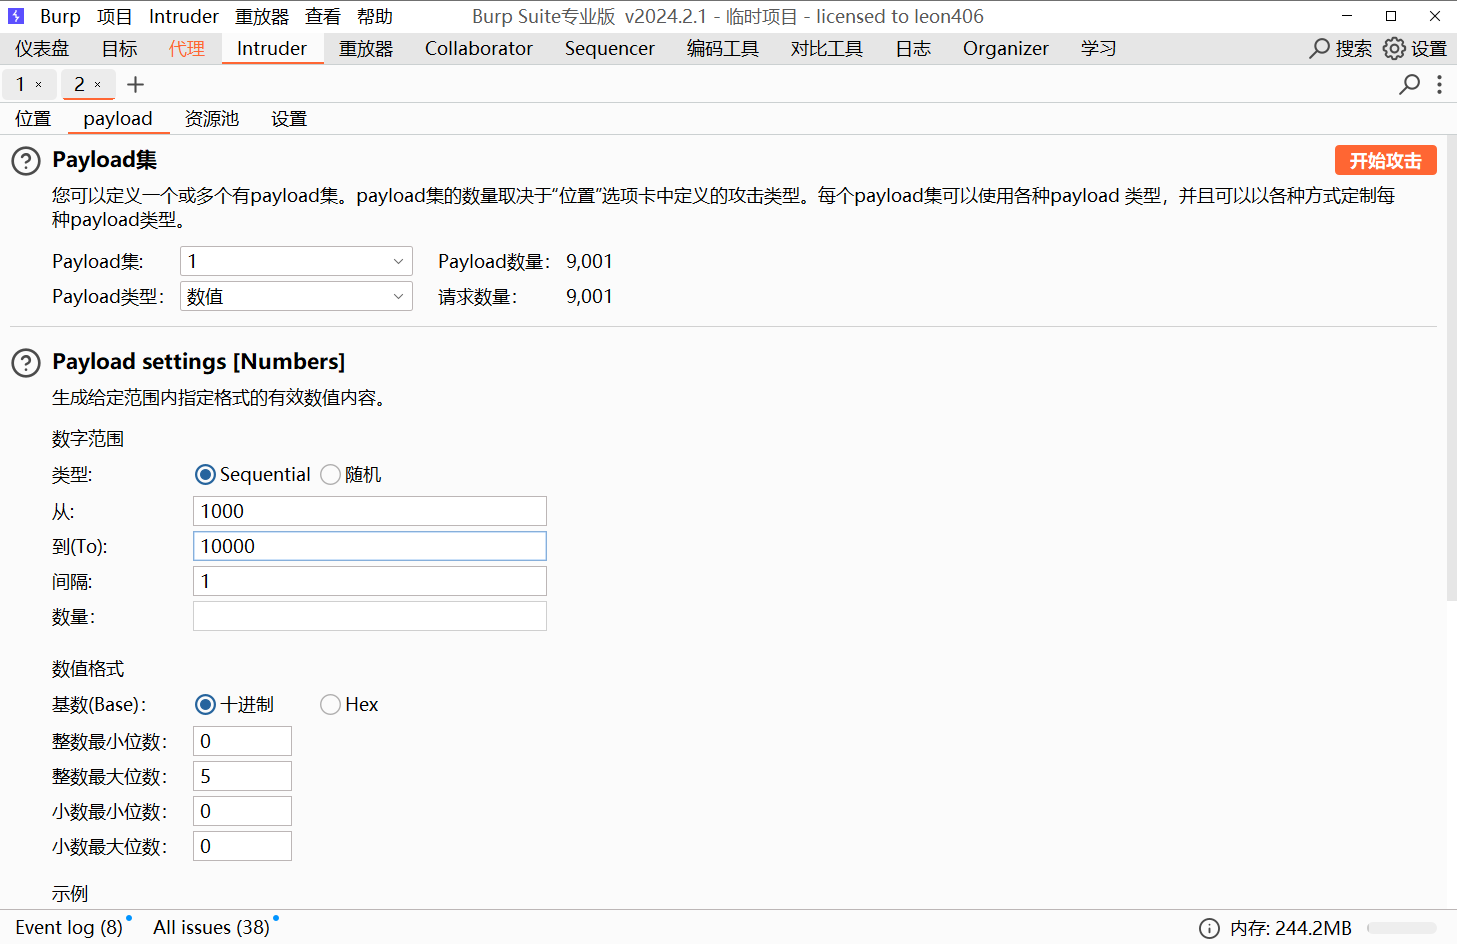Click the 整数最小位数 field

tap(242, 741)
